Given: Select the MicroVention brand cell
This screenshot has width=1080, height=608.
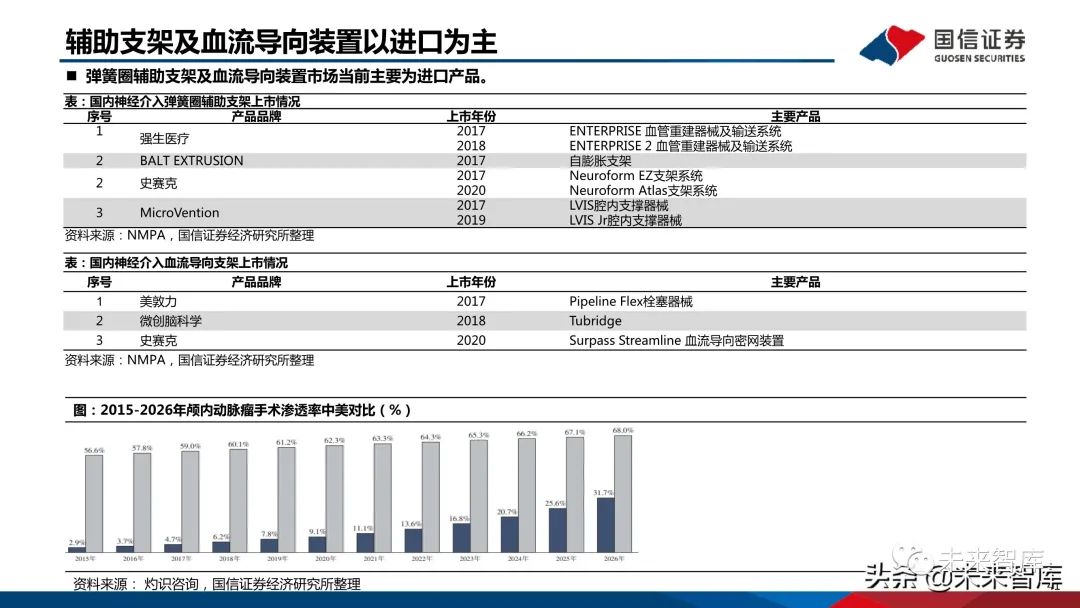Looking at the screenshot, I should [179, 213].
